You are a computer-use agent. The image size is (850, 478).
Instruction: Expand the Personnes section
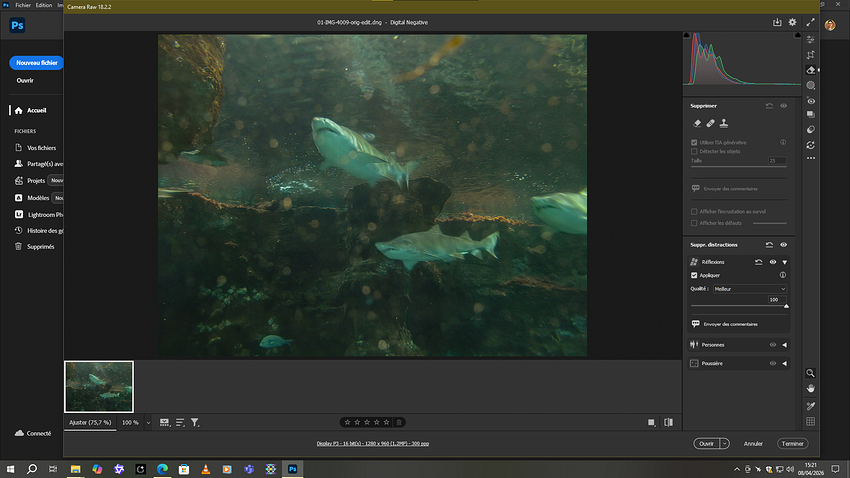pyautogui.click(x=785, y=345)
